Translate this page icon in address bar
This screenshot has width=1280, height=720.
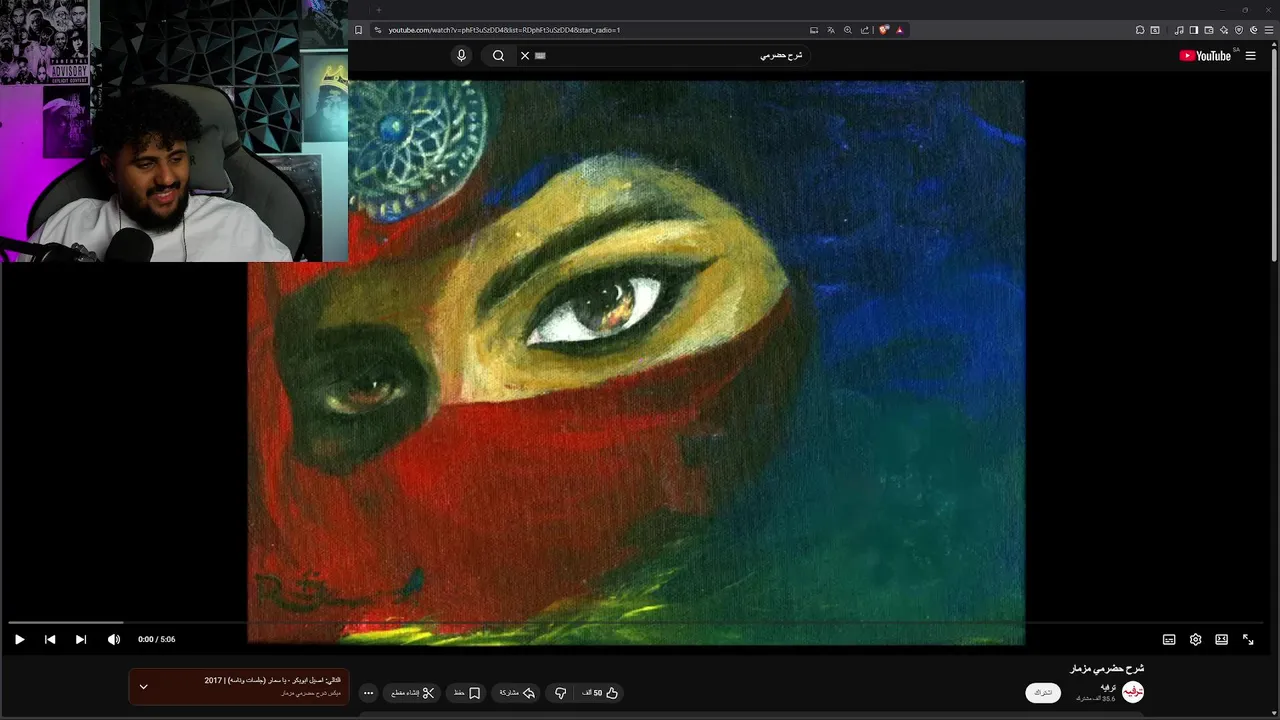tap(831, 30)
